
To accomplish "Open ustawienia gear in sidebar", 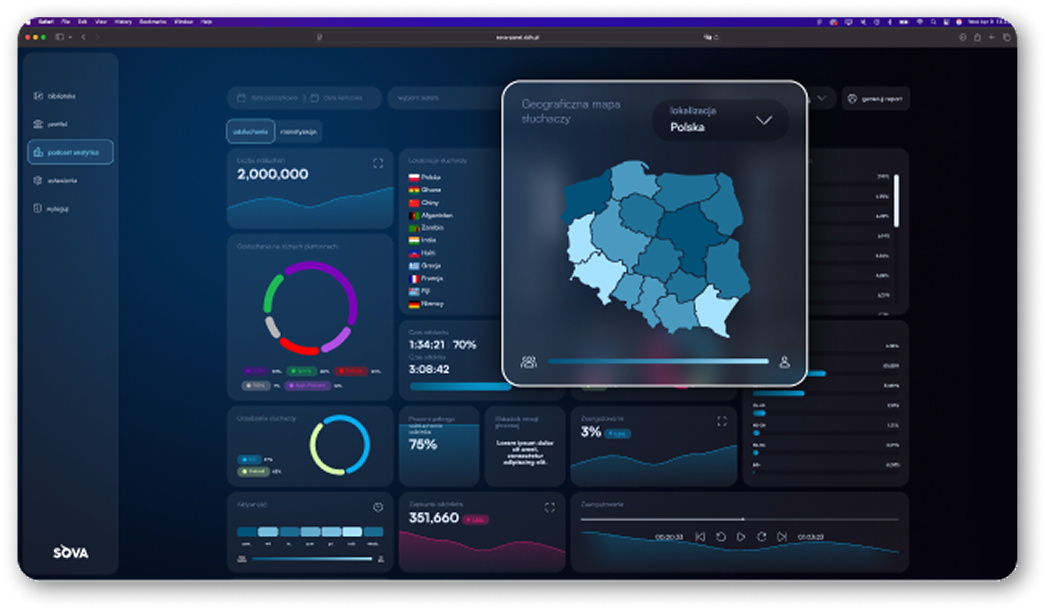I will pos(38,181).
